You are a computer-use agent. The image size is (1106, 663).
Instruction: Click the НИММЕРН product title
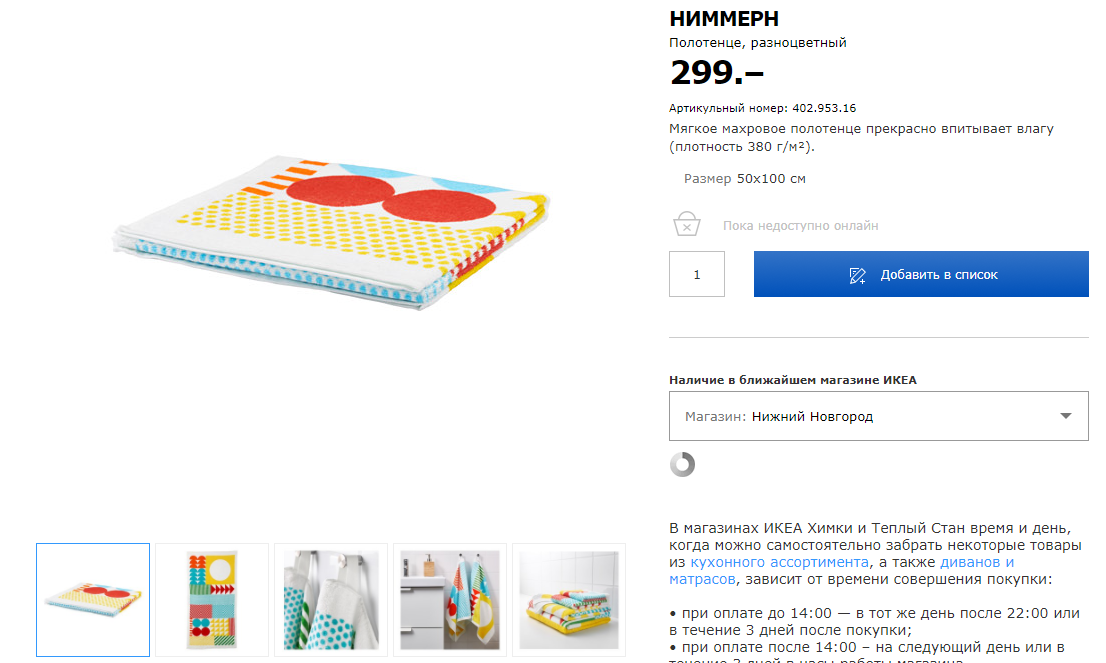pyautogui.click(x=724, y=19)
